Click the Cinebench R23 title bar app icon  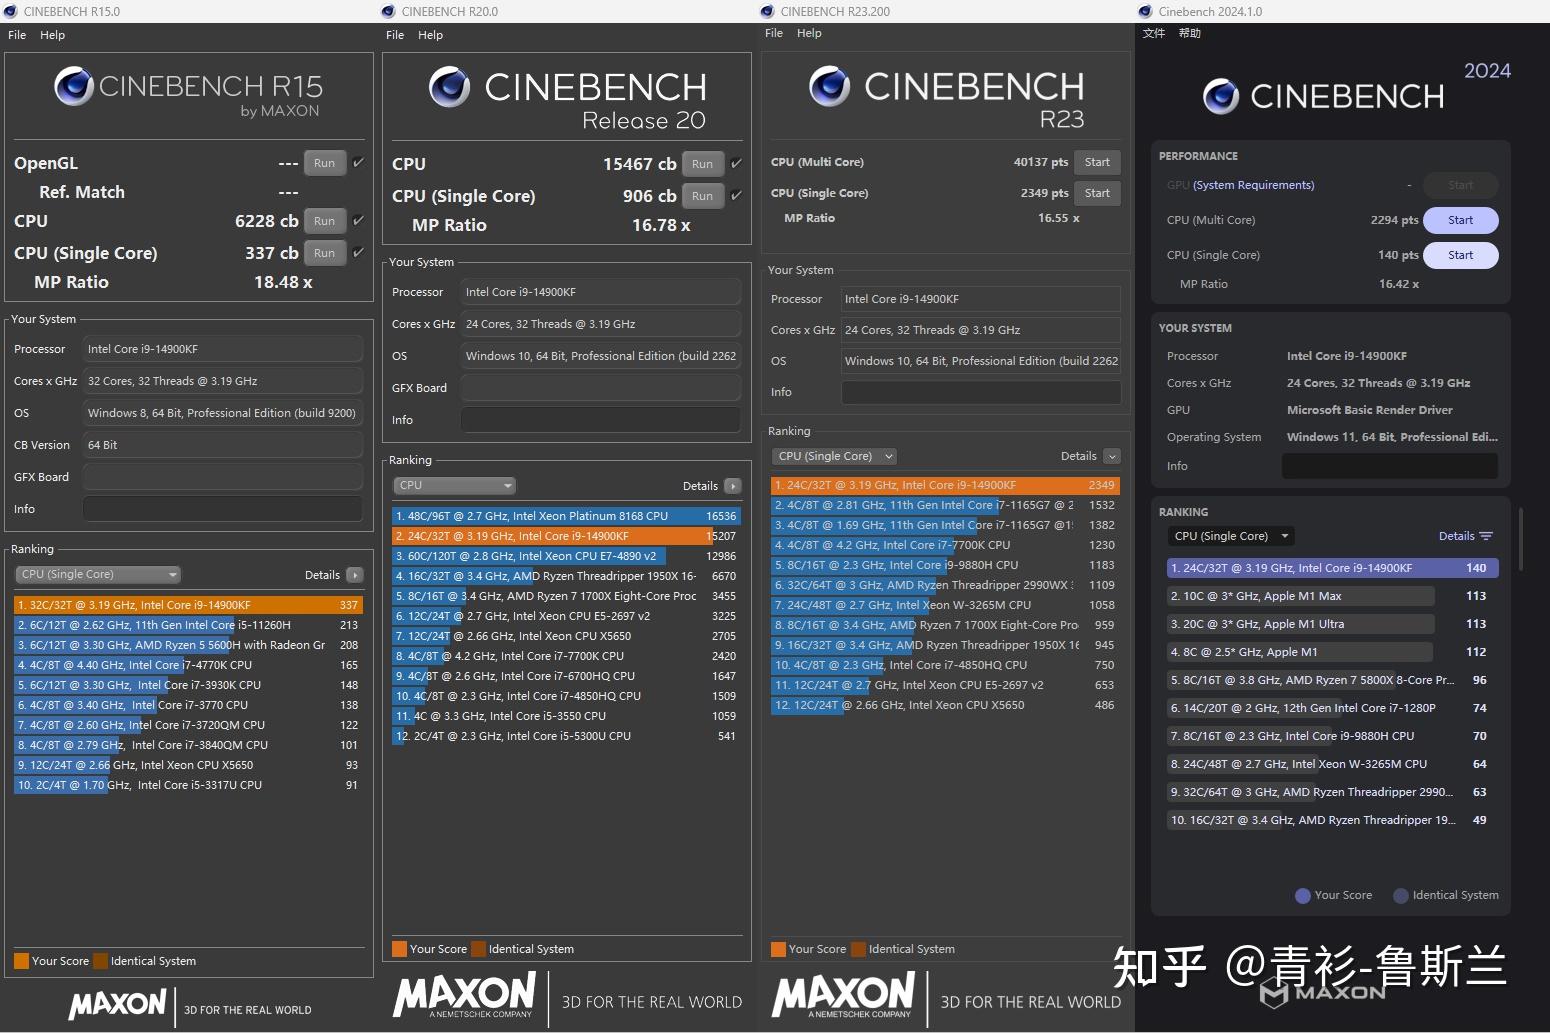click(767, 11)
